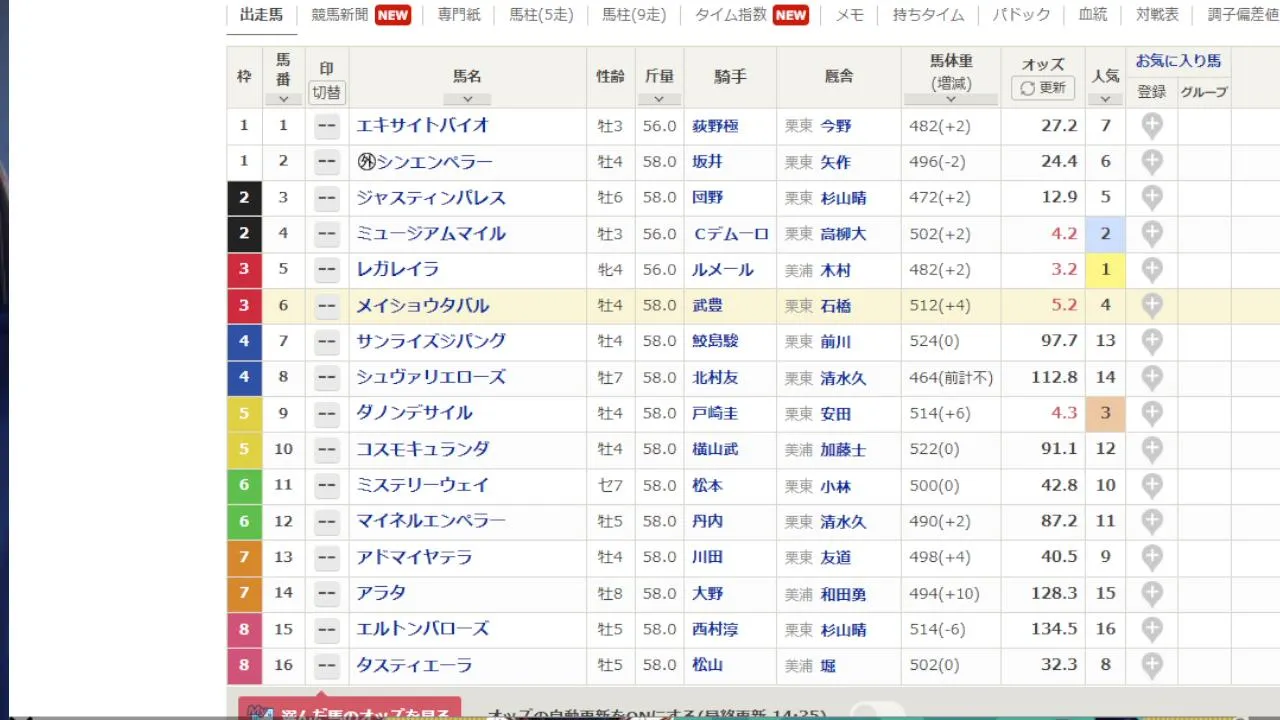Add アラタ to favorites with plus icon
Screen dimensions: 1280x720
(x=1152, y=594)
